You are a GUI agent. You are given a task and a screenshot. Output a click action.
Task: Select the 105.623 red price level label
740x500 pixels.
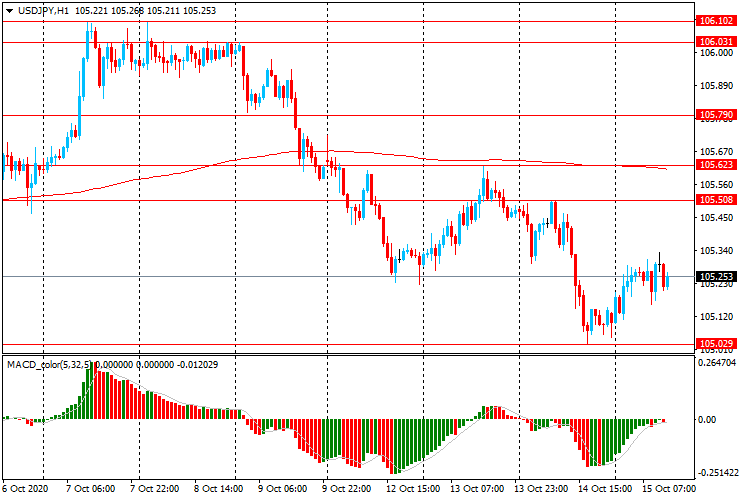click(x=716, y=165)
